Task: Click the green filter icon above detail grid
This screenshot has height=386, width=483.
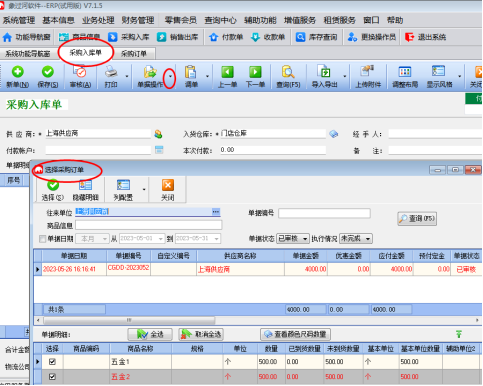Action: pos(459,334)
